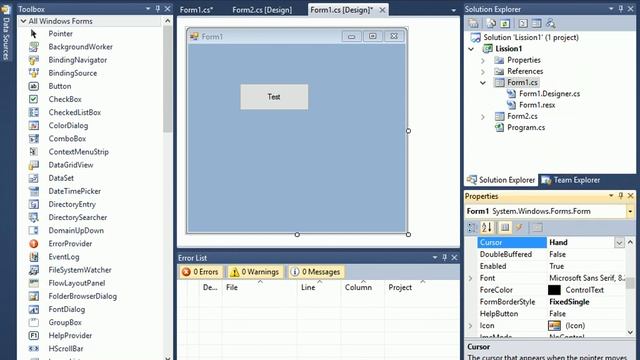Click the FormBorderStyle FixedSingle value
This screenshot has height=360, width=640.
tap(569, 302)
